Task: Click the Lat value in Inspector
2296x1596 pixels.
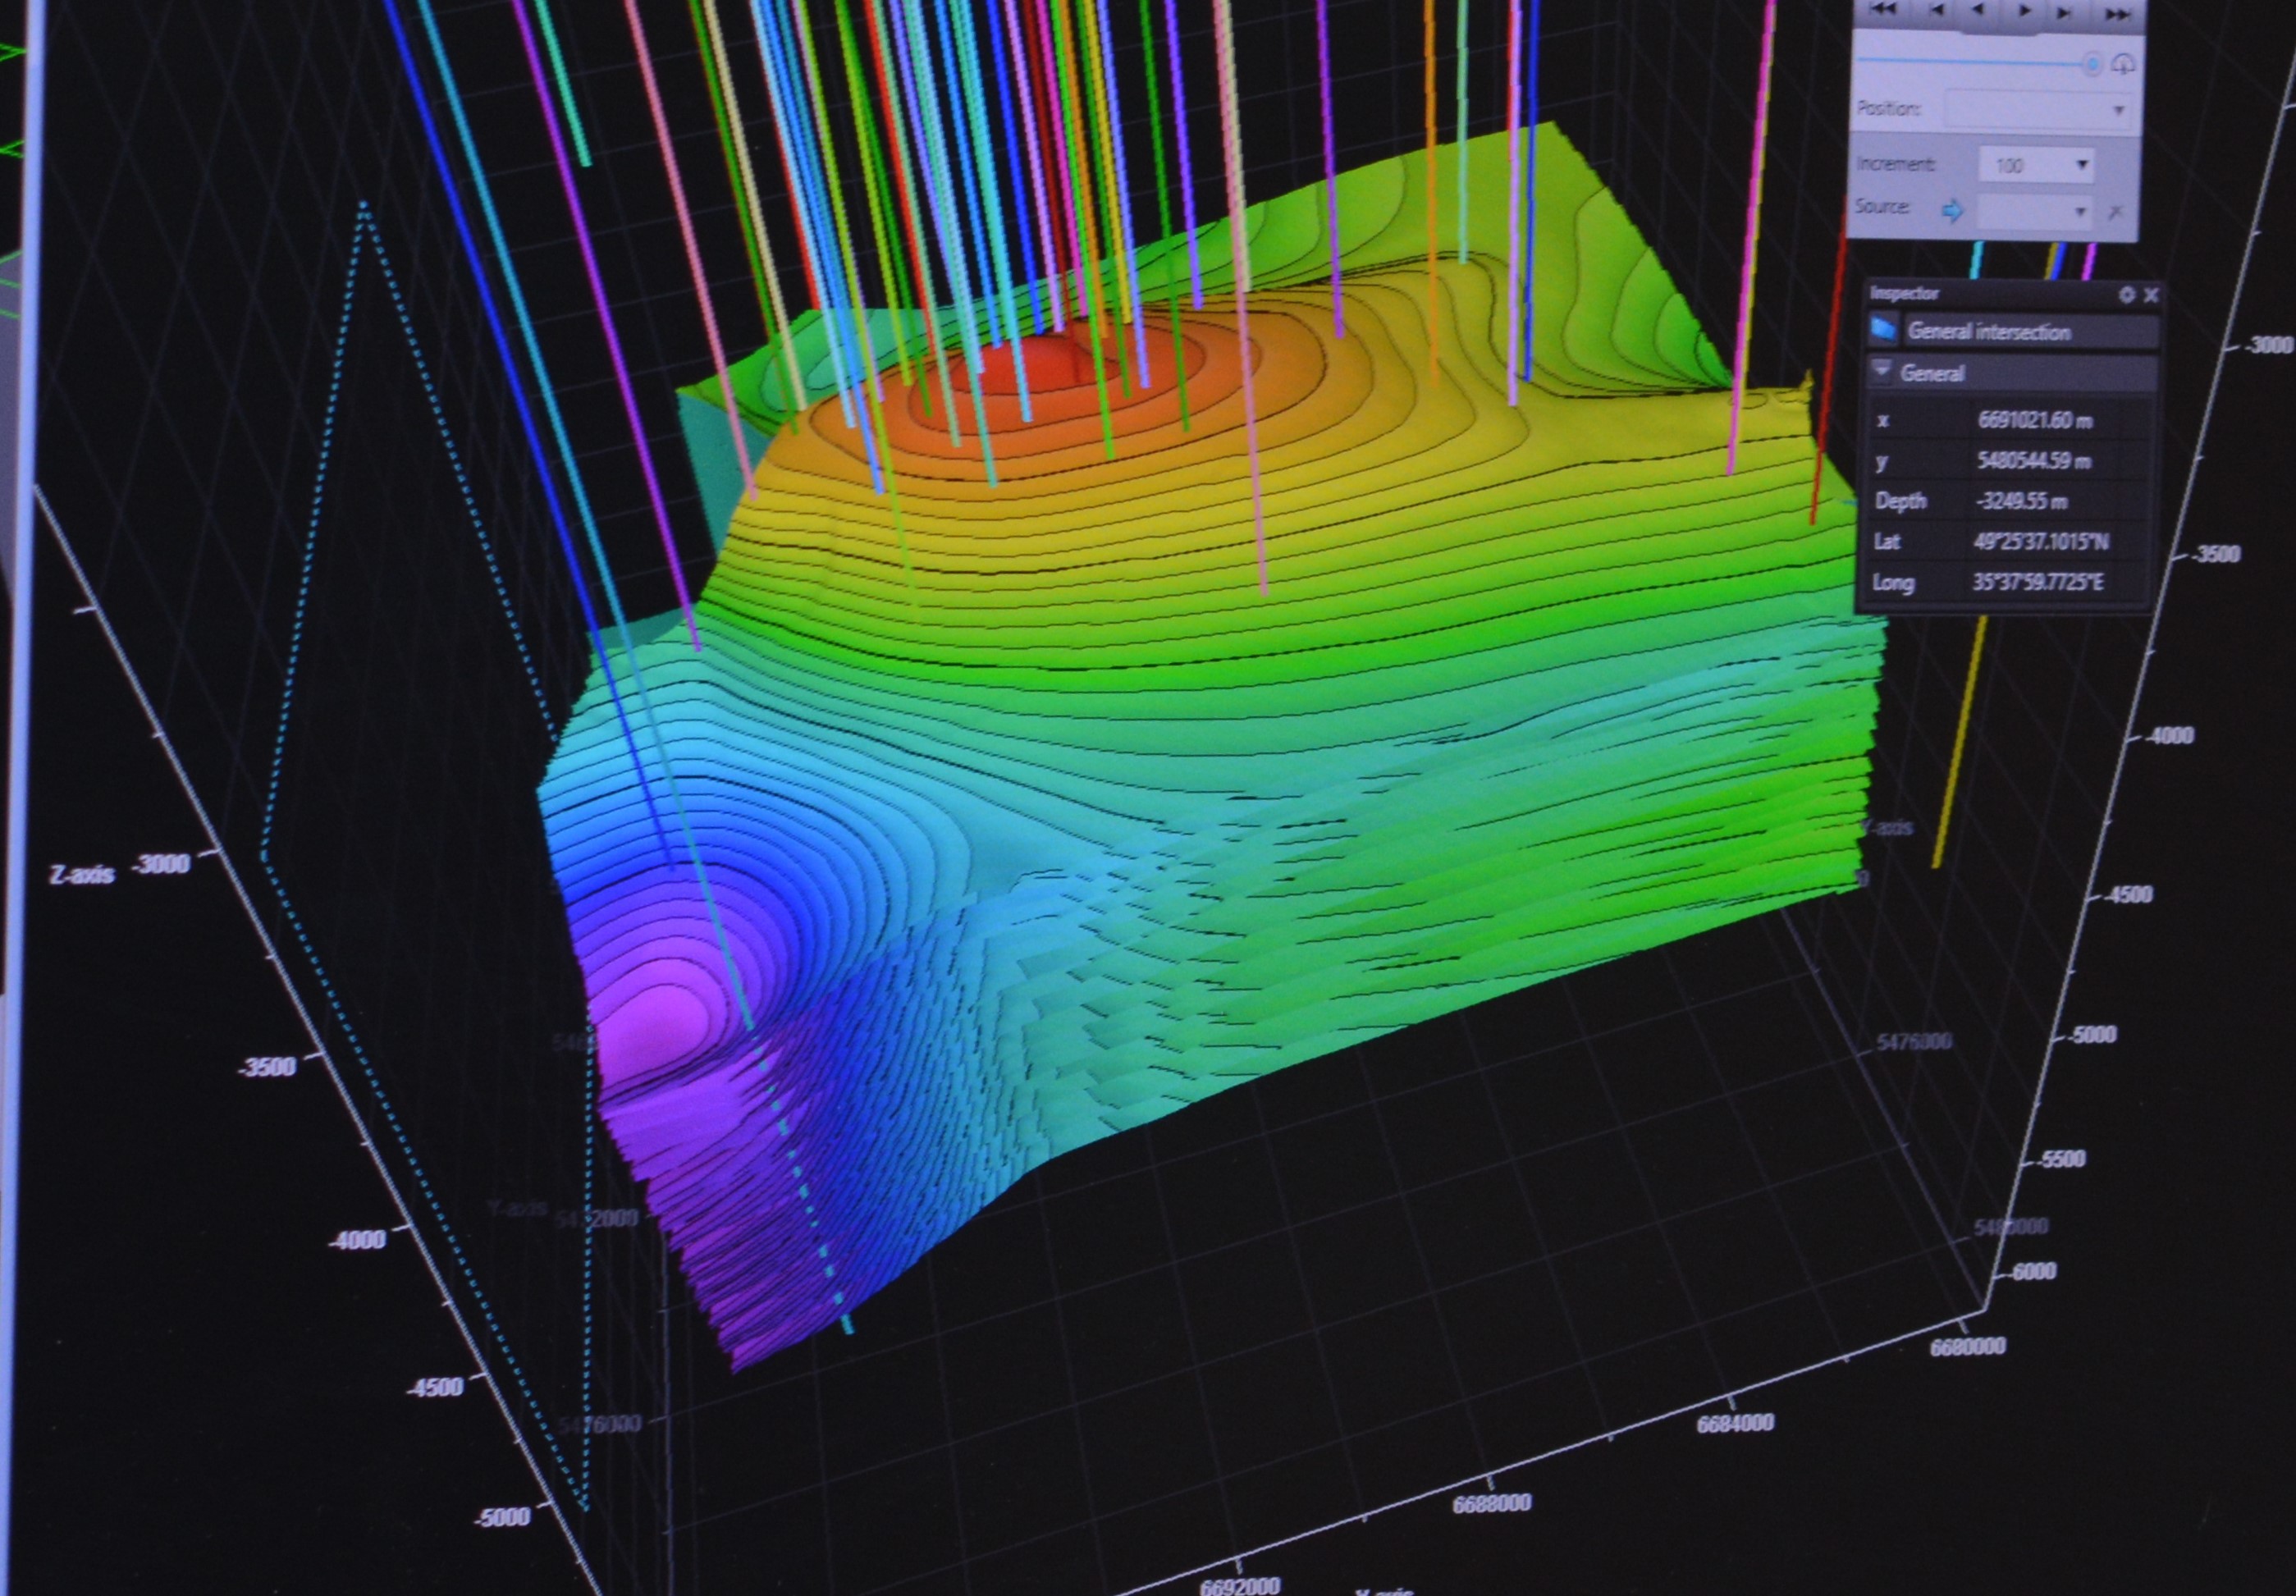Action: (x=2042, y=541)
